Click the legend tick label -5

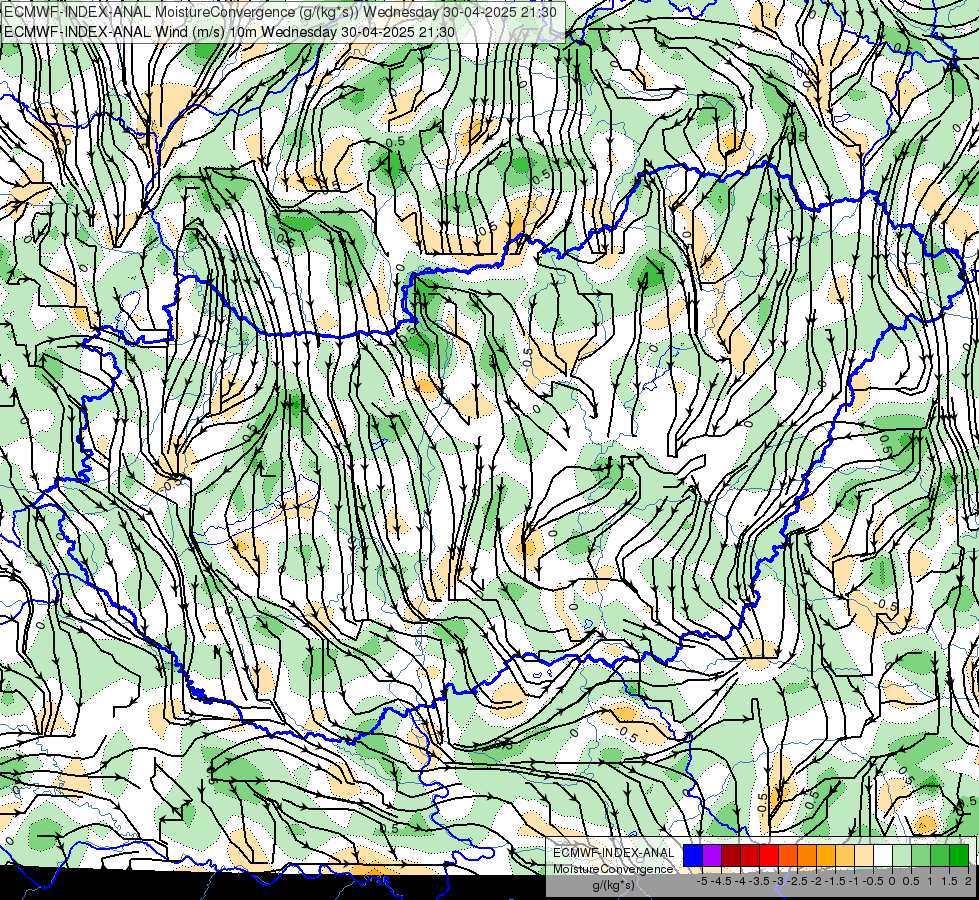(702, 881)
